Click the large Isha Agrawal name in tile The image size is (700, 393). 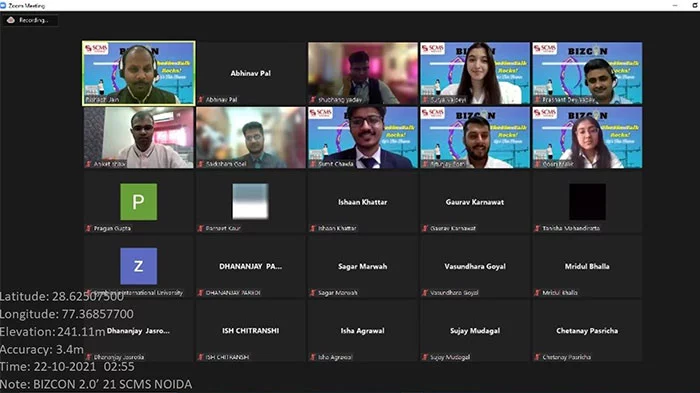362,331
